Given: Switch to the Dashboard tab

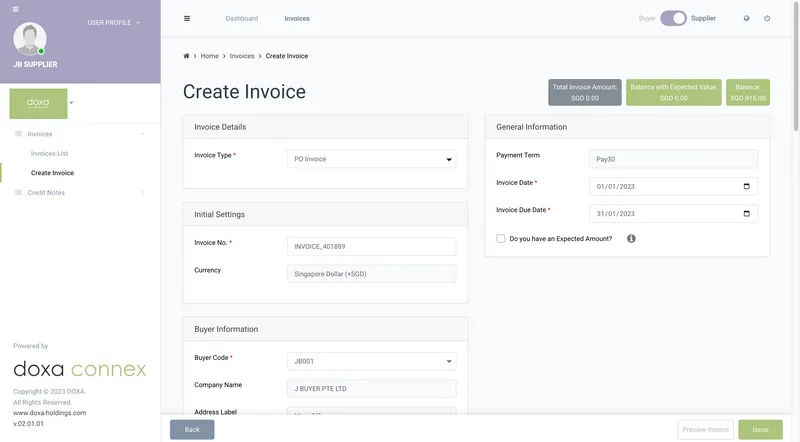Looking at the screenshot, I should tap(241, 18).
